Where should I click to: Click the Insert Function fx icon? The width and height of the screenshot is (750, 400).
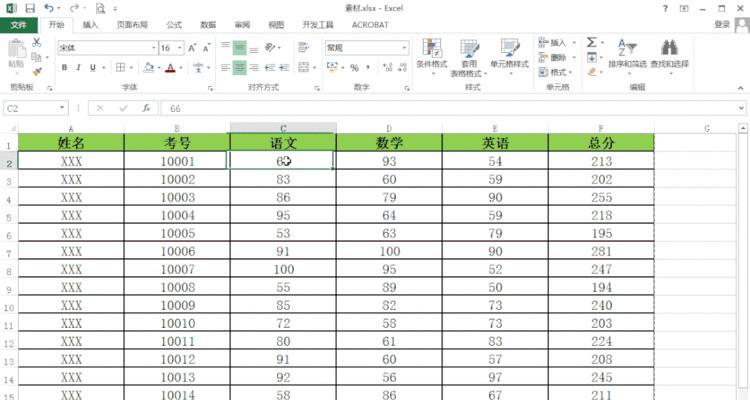click(x=146, y=109)
